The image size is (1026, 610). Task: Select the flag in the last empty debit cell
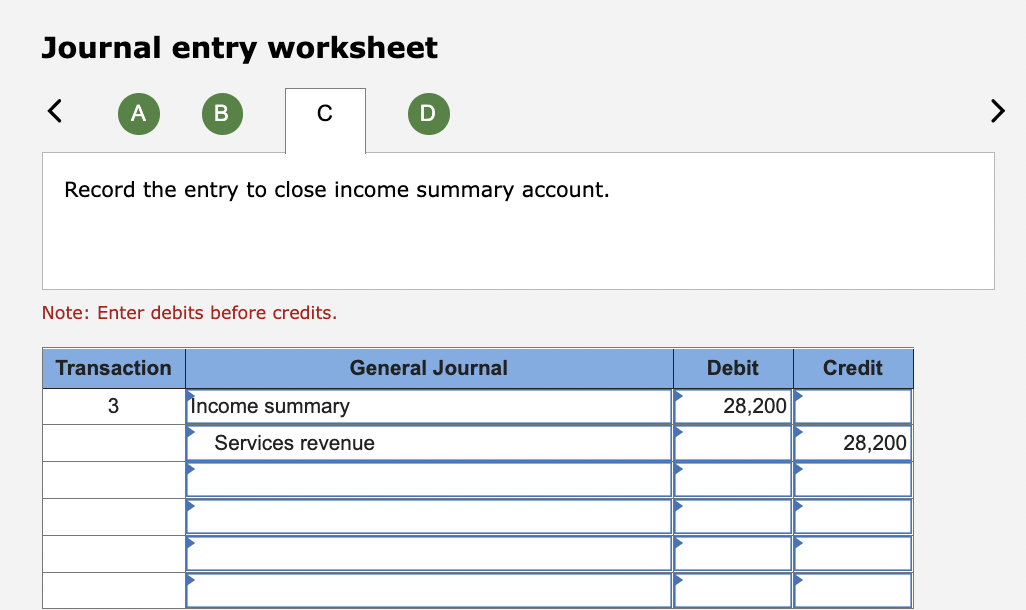[x=679, y=581]
